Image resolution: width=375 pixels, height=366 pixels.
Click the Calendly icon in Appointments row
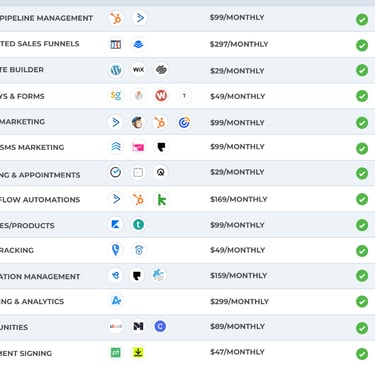(116, 172)
